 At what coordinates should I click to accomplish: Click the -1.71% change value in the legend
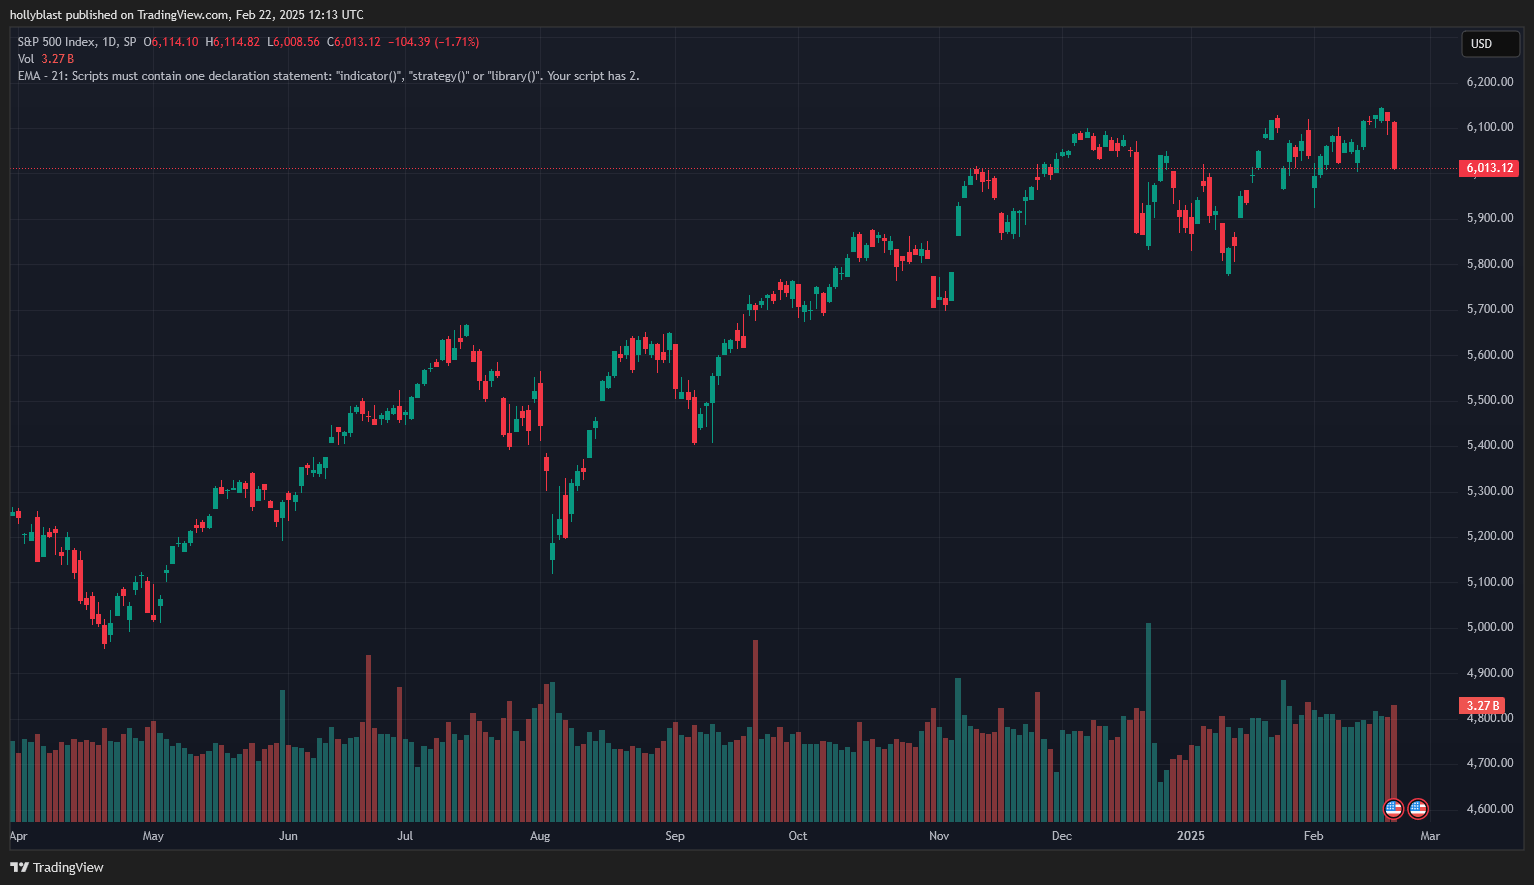(x=458, y=42)
